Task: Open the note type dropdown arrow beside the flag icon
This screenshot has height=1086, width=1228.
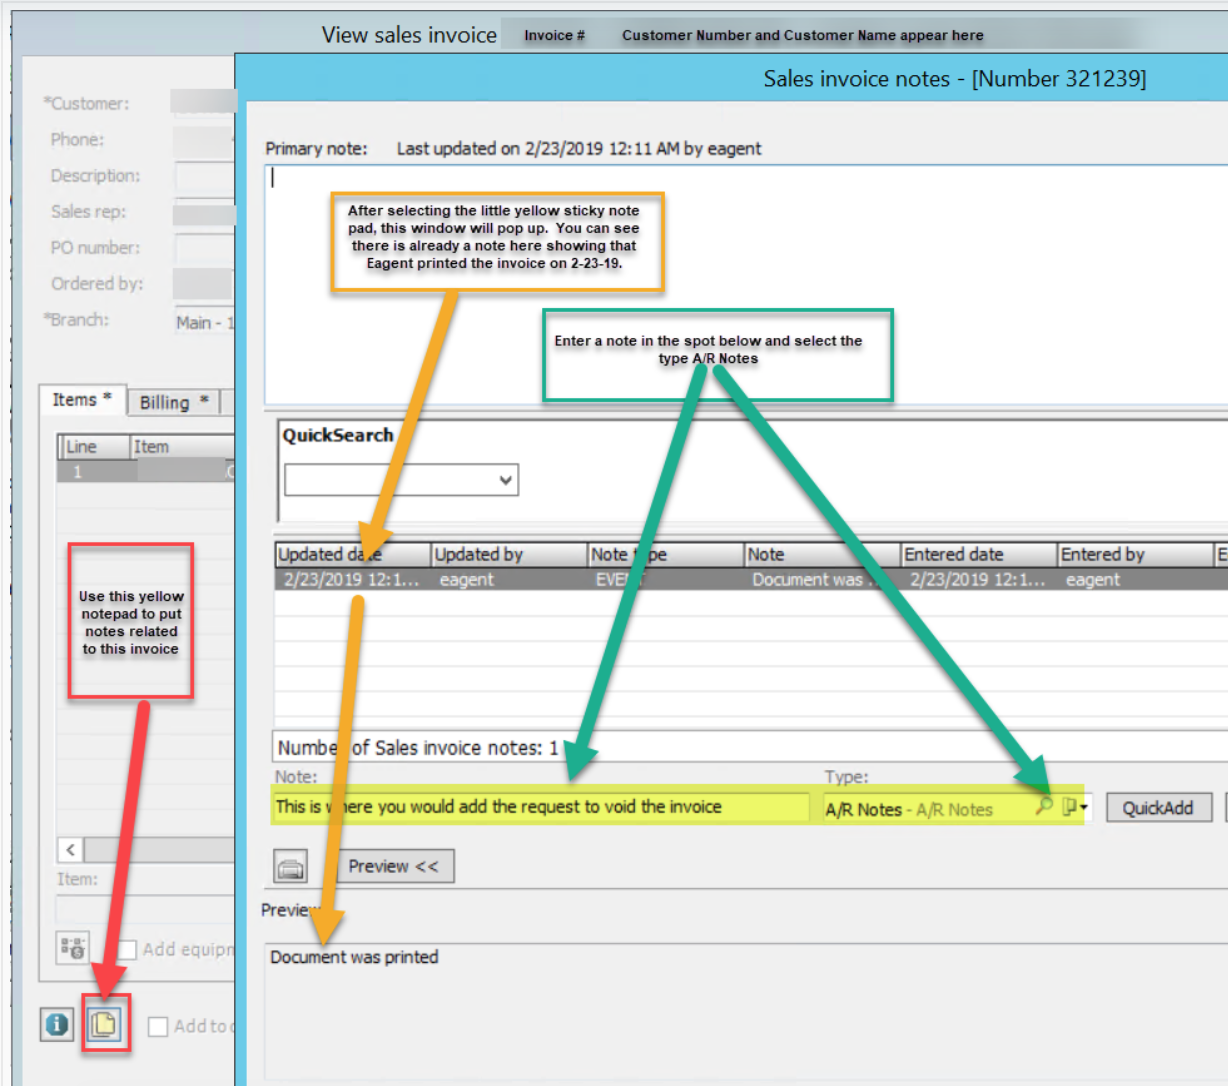Action: 1085,807
